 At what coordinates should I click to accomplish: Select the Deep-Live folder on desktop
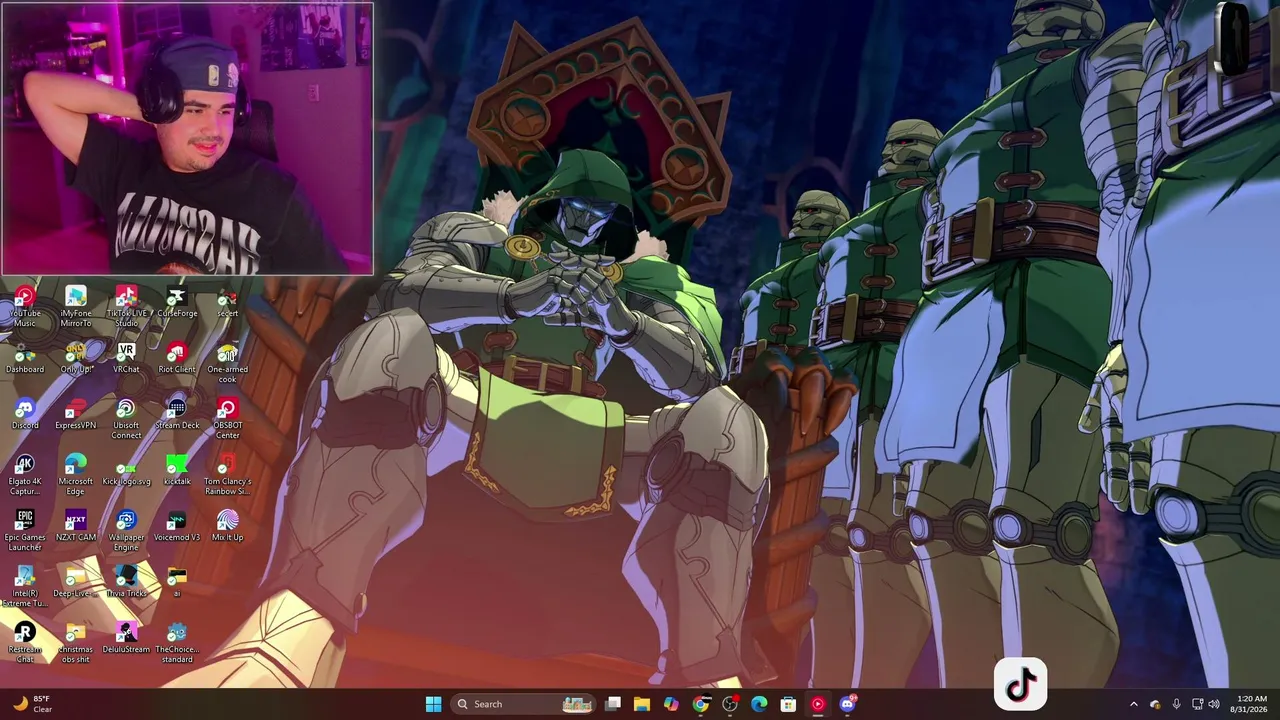(75, 582)
